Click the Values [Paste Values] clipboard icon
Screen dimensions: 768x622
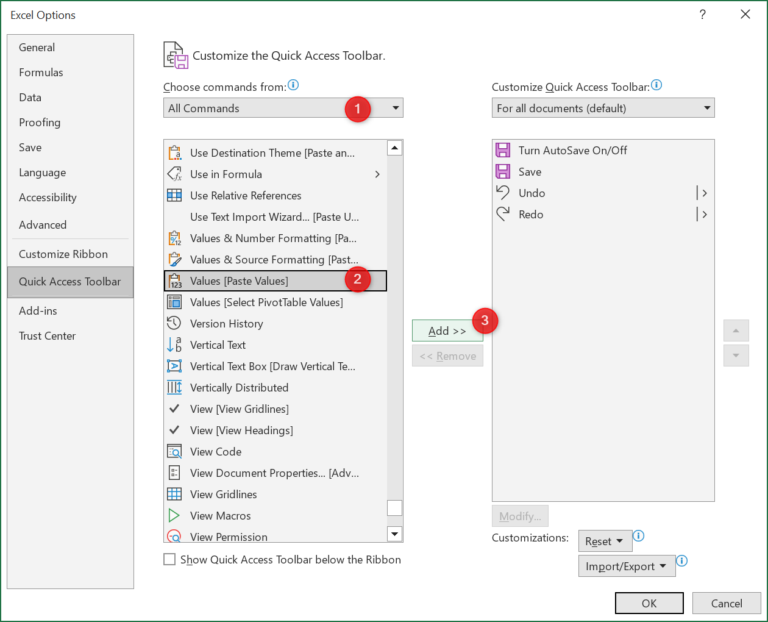(175, 281)
